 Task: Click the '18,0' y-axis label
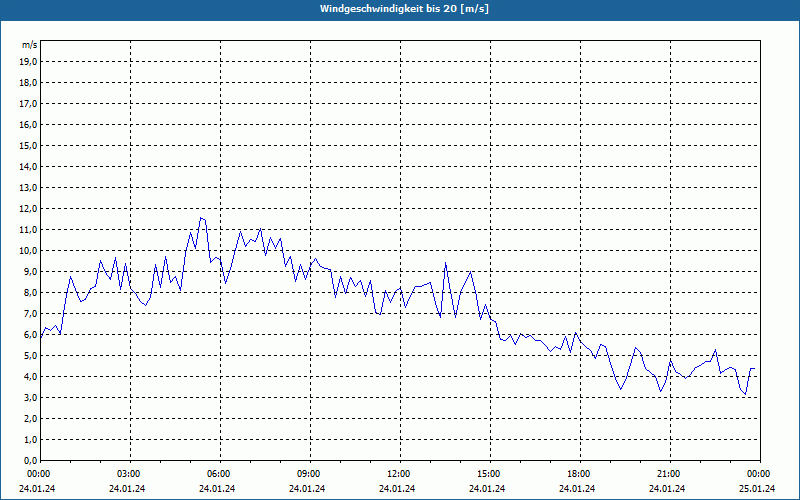tap(28, 83)
